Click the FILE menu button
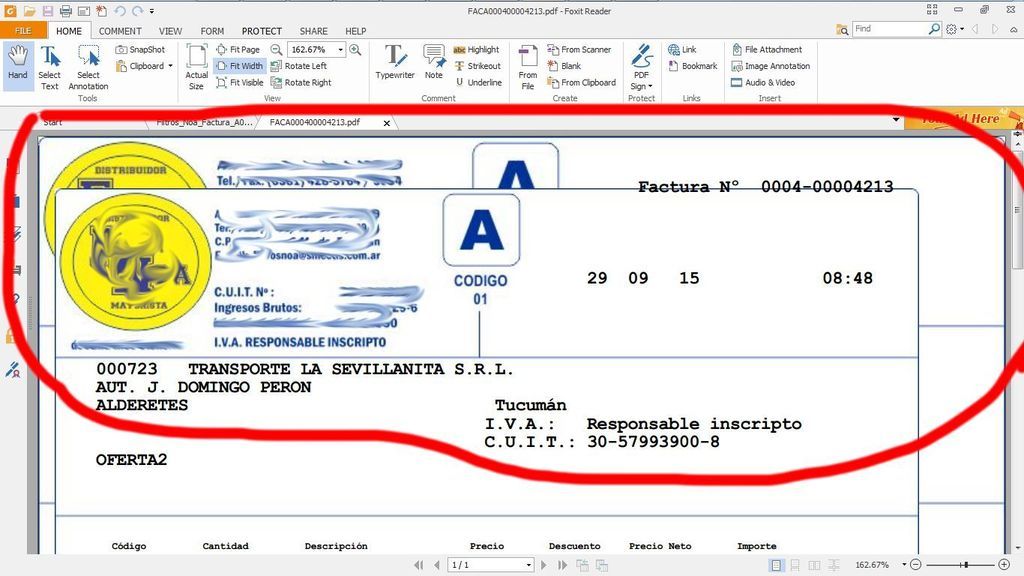The height and width of the screenshot is (576, 1024). 22,31
